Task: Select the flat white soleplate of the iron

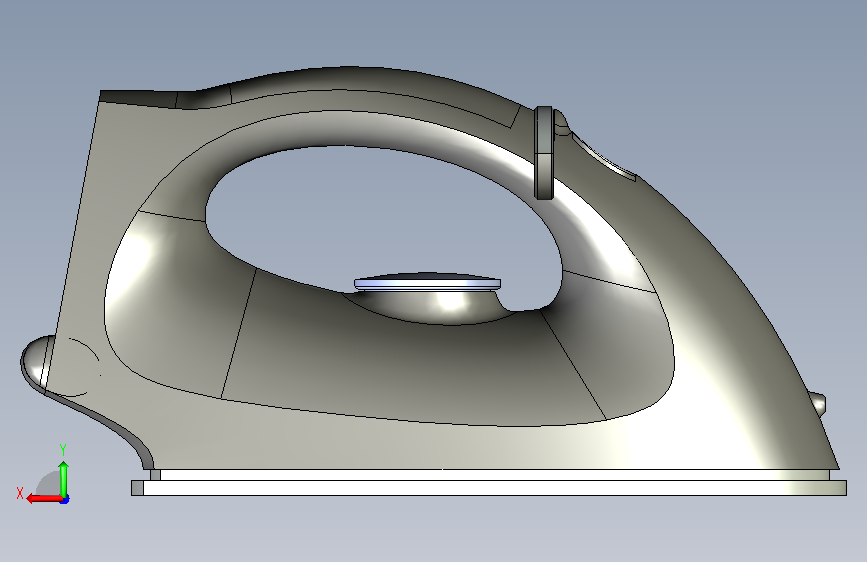Action: tap(489, 488)
